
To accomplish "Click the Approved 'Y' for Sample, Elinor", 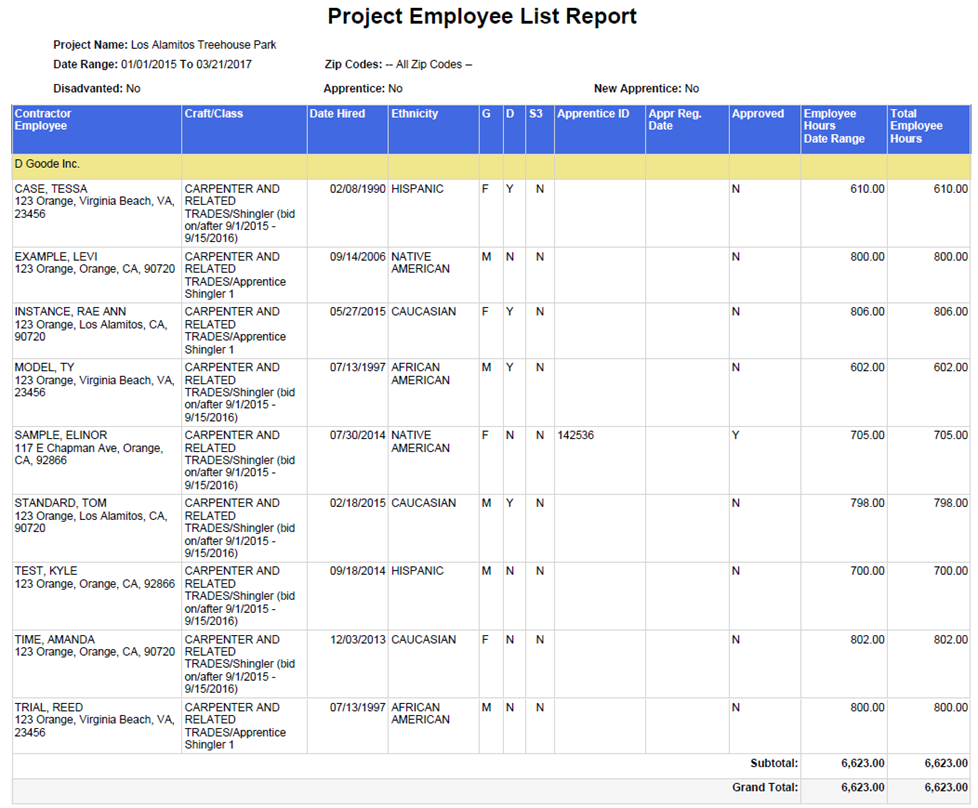I will pos(736,435).
